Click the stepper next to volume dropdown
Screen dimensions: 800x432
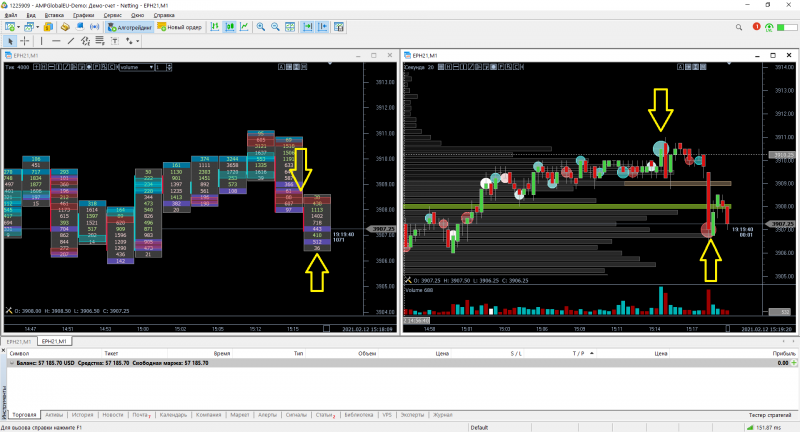(169, 67)
